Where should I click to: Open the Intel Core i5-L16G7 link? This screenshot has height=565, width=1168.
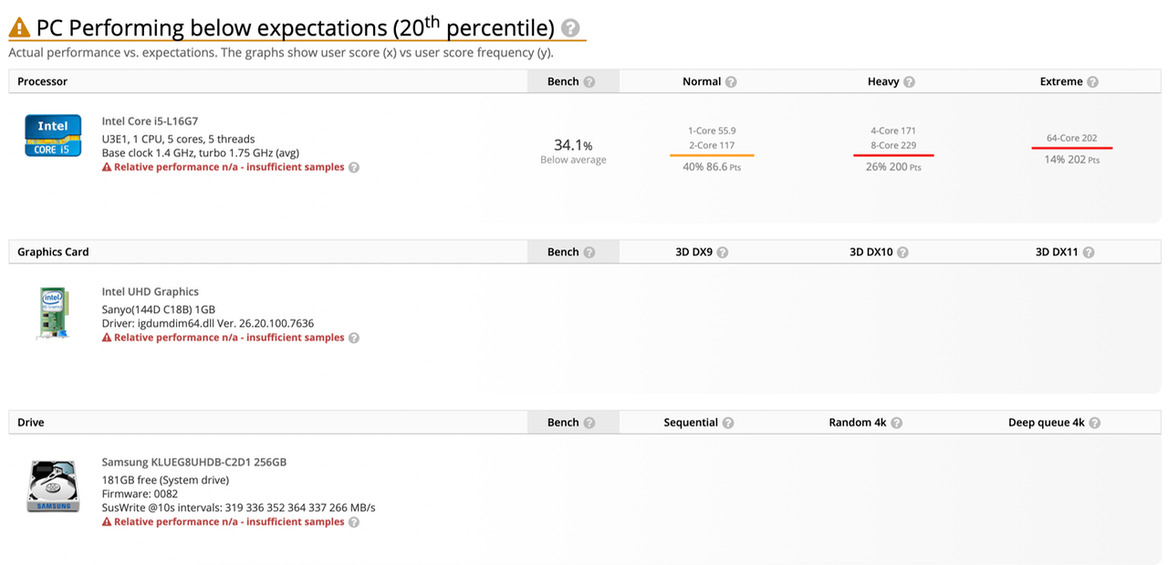(x=150, y=121)
